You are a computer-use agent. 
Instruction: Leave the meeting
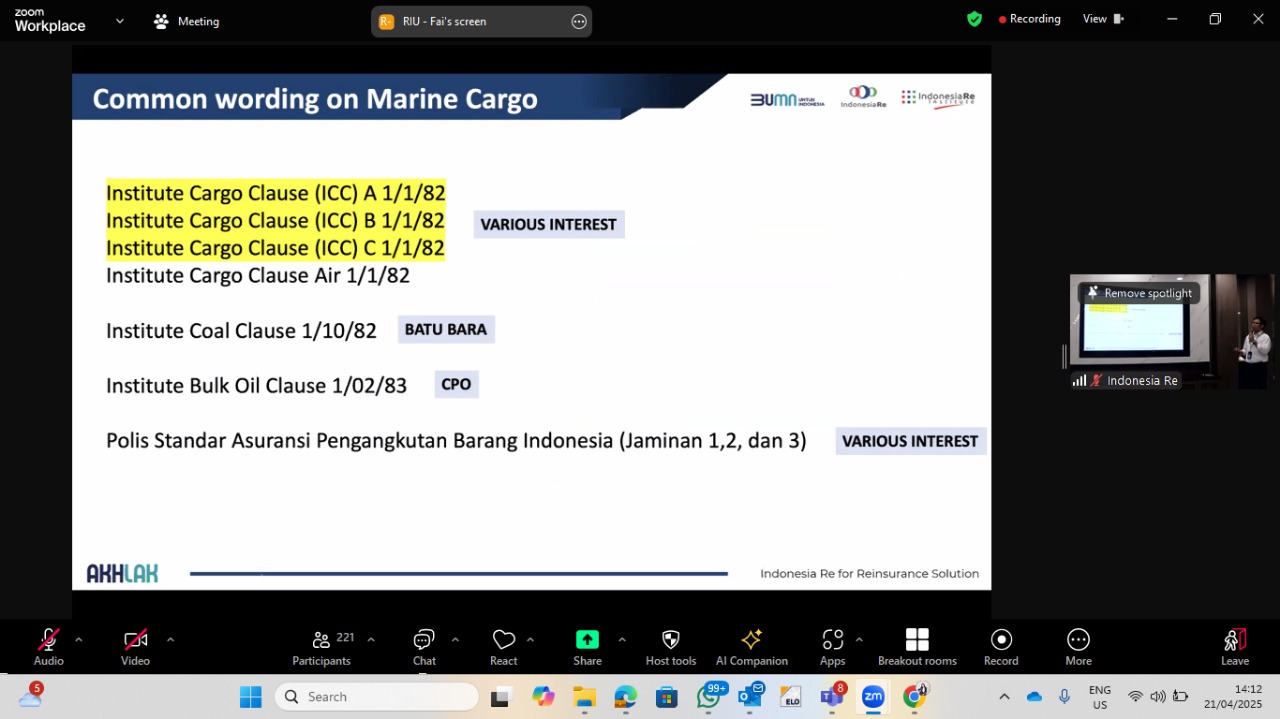tap(1235, 647)
